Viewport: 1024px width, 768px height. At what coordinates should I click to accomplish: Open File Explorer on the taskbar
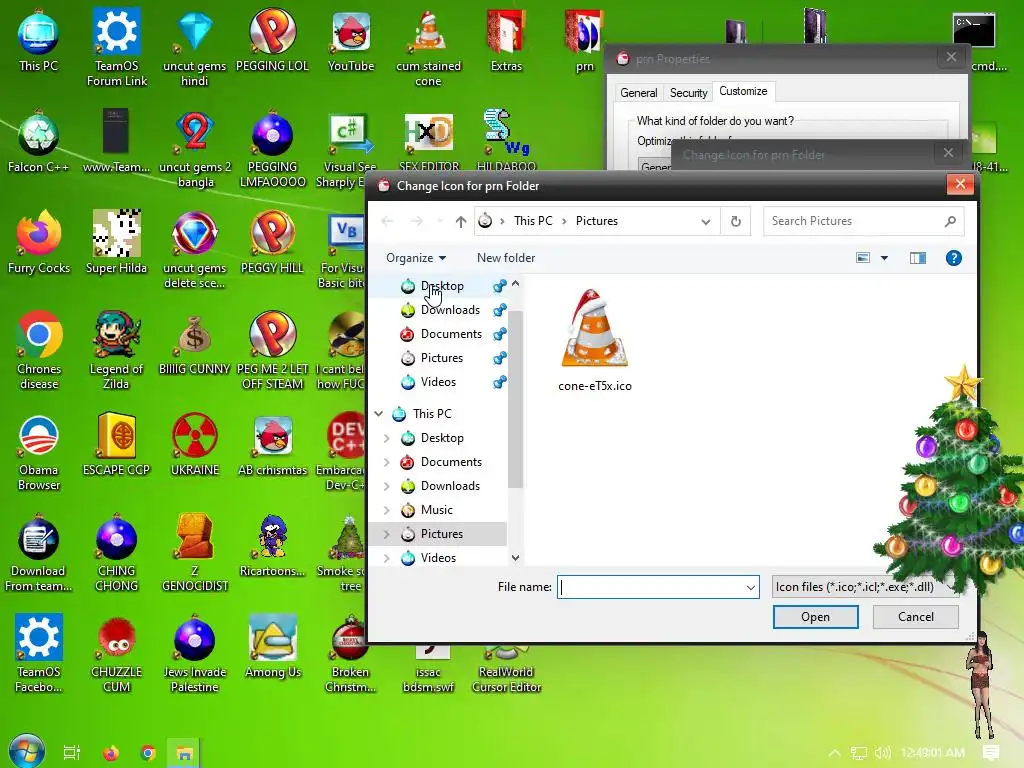pyautogui.click(x=184, y=753)
